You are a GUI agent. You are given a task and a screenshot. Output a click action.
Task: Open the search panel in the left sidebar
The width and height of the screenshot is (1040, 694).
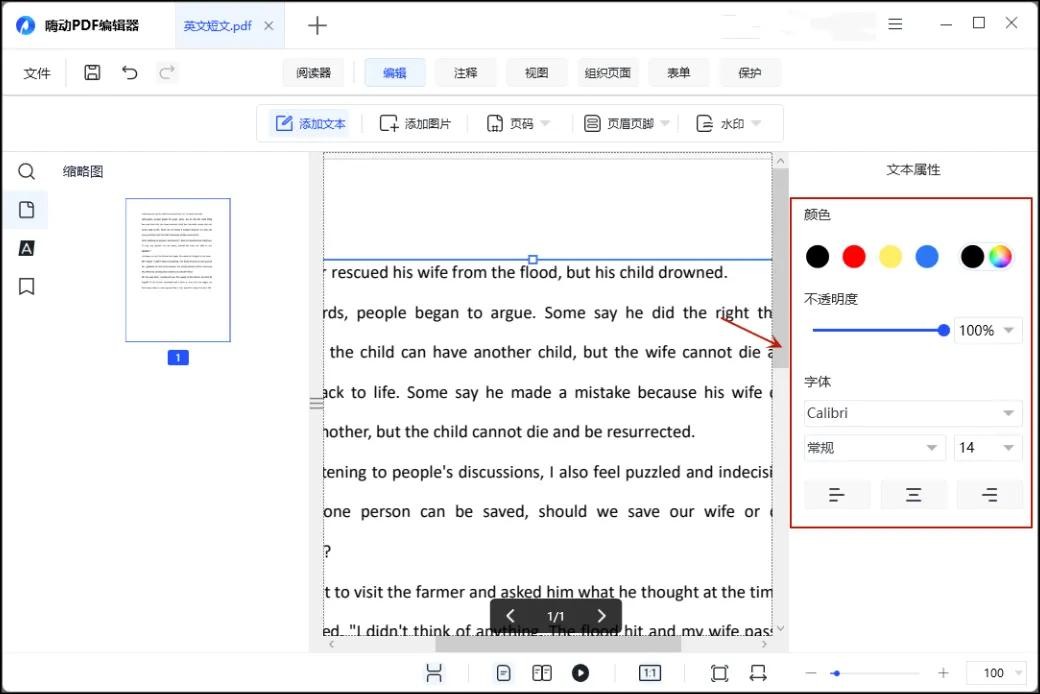(x=27, y=172)
